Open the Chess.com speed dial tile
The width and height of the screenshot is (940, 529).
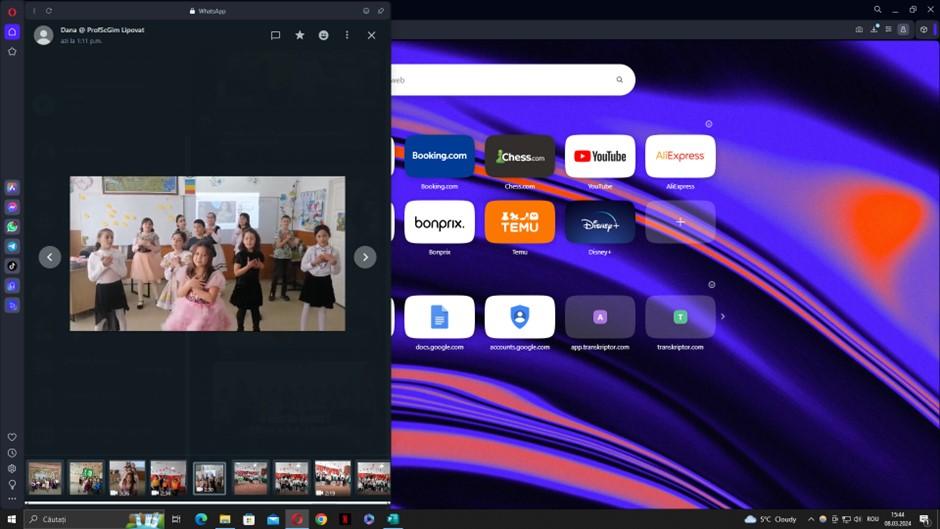point(520,156)
